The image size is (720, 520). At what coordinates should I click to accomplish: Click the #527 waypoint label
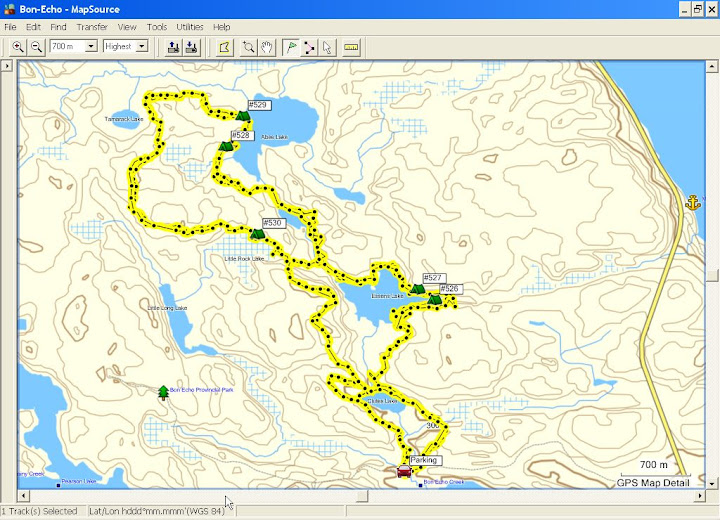[x=434, y=278]
